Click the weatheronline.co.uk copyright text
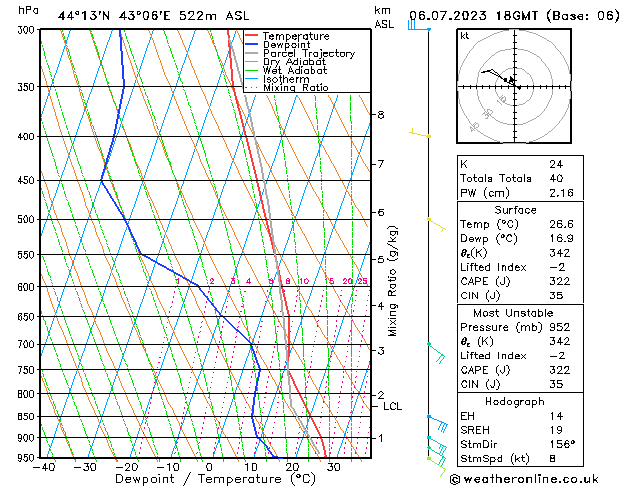629x486 pixels. pos(524,479)
